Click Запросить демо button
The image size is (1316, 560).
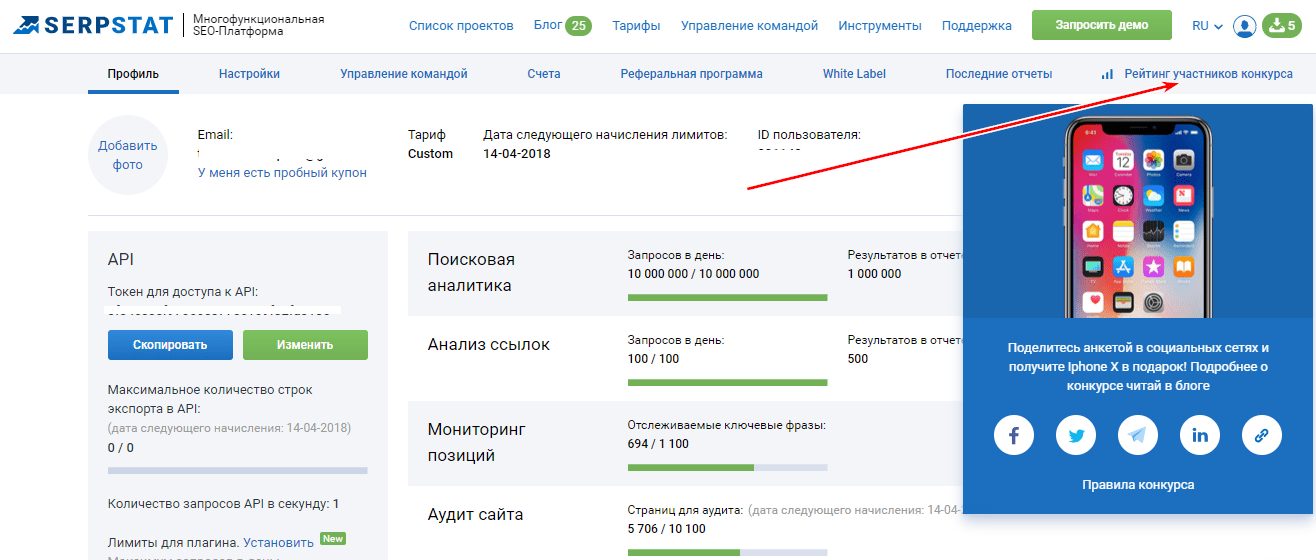point(1101,25)
